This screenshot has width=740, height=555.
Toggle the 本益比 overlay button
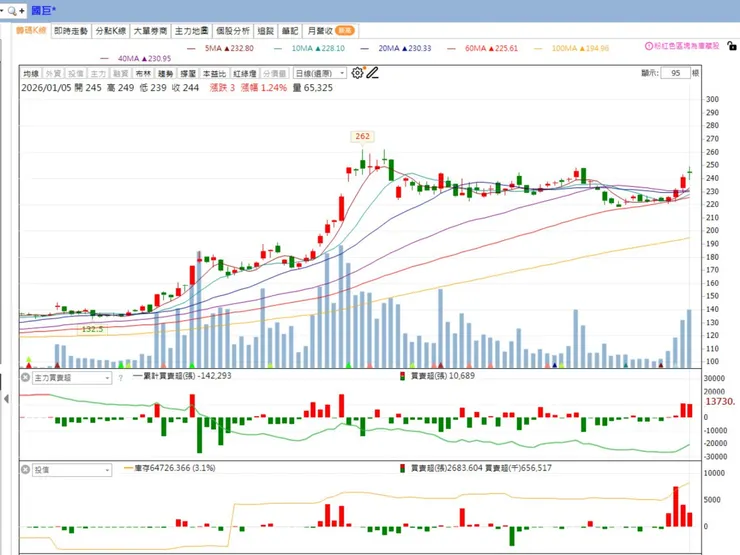coord(214,74)
